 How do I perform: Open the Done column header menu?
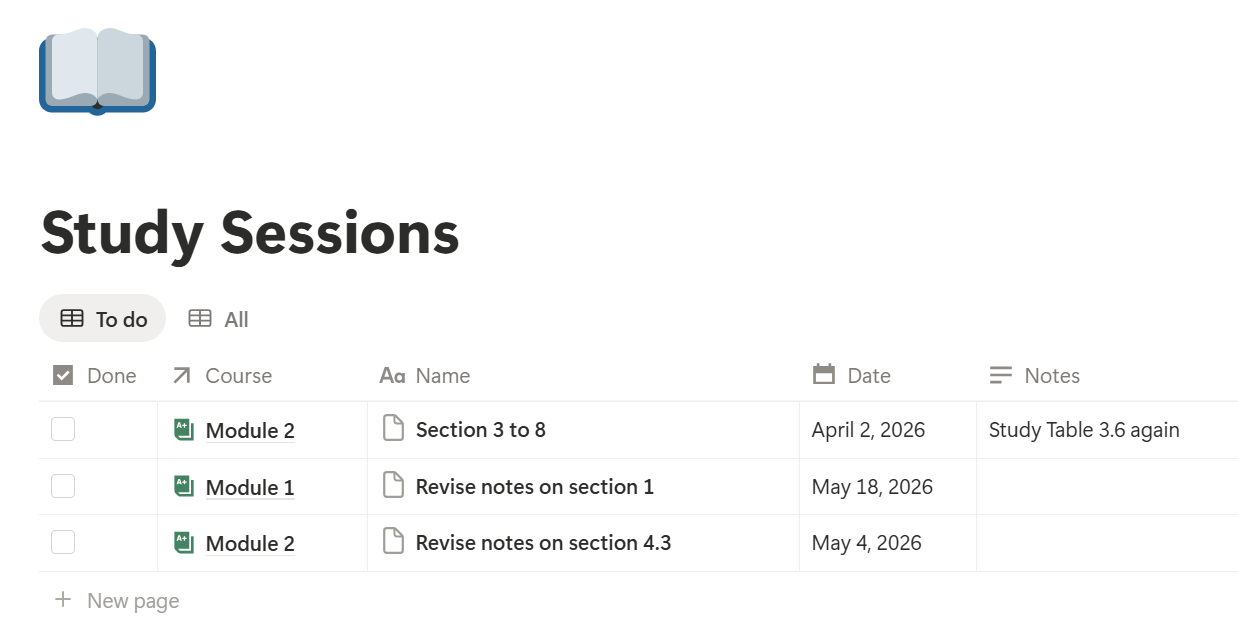tap(98, 375)
